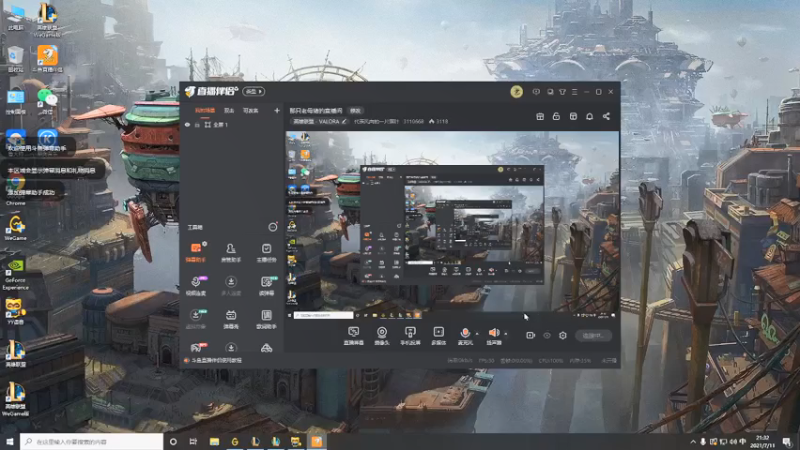Open the download tool with green badge, third row
This screenshot has height=450, width=800.
(196, 319)
